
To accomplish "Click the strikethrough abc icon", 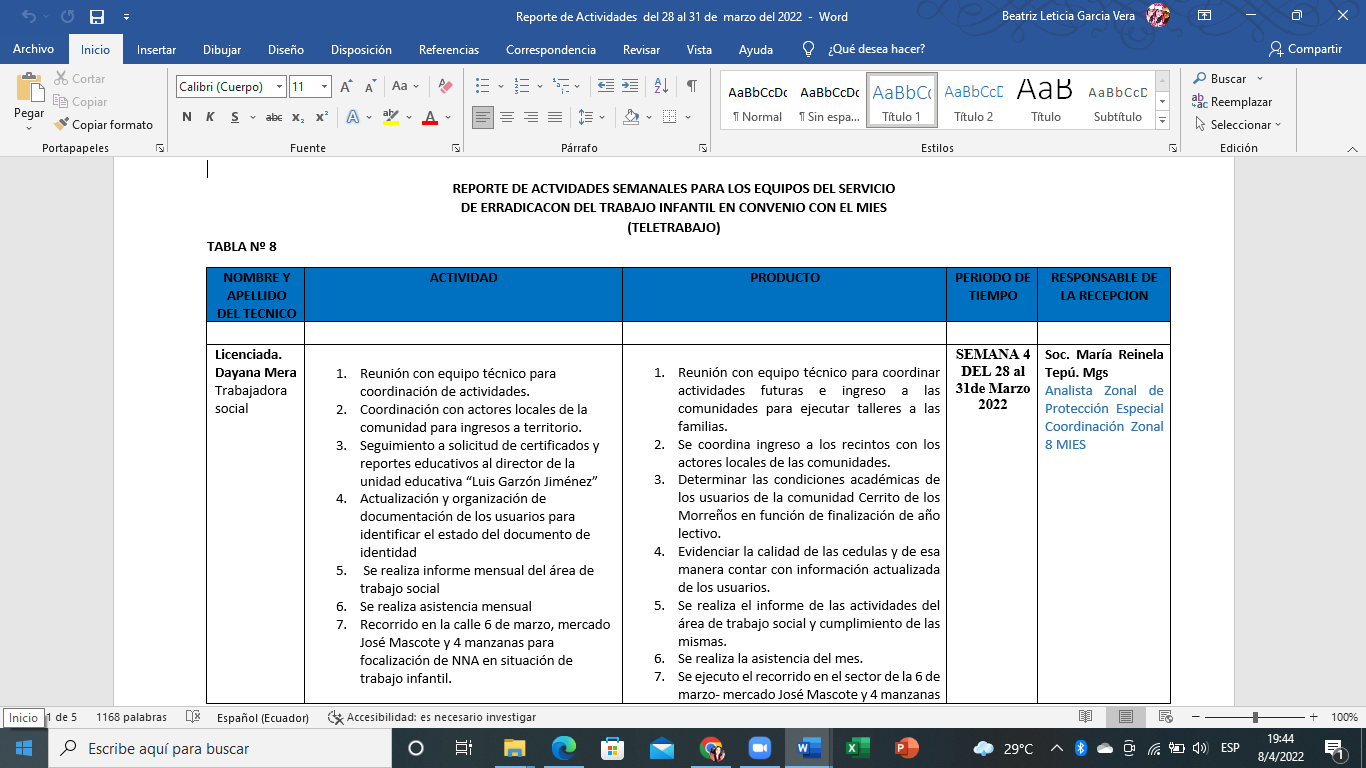I will click(273, 117).
